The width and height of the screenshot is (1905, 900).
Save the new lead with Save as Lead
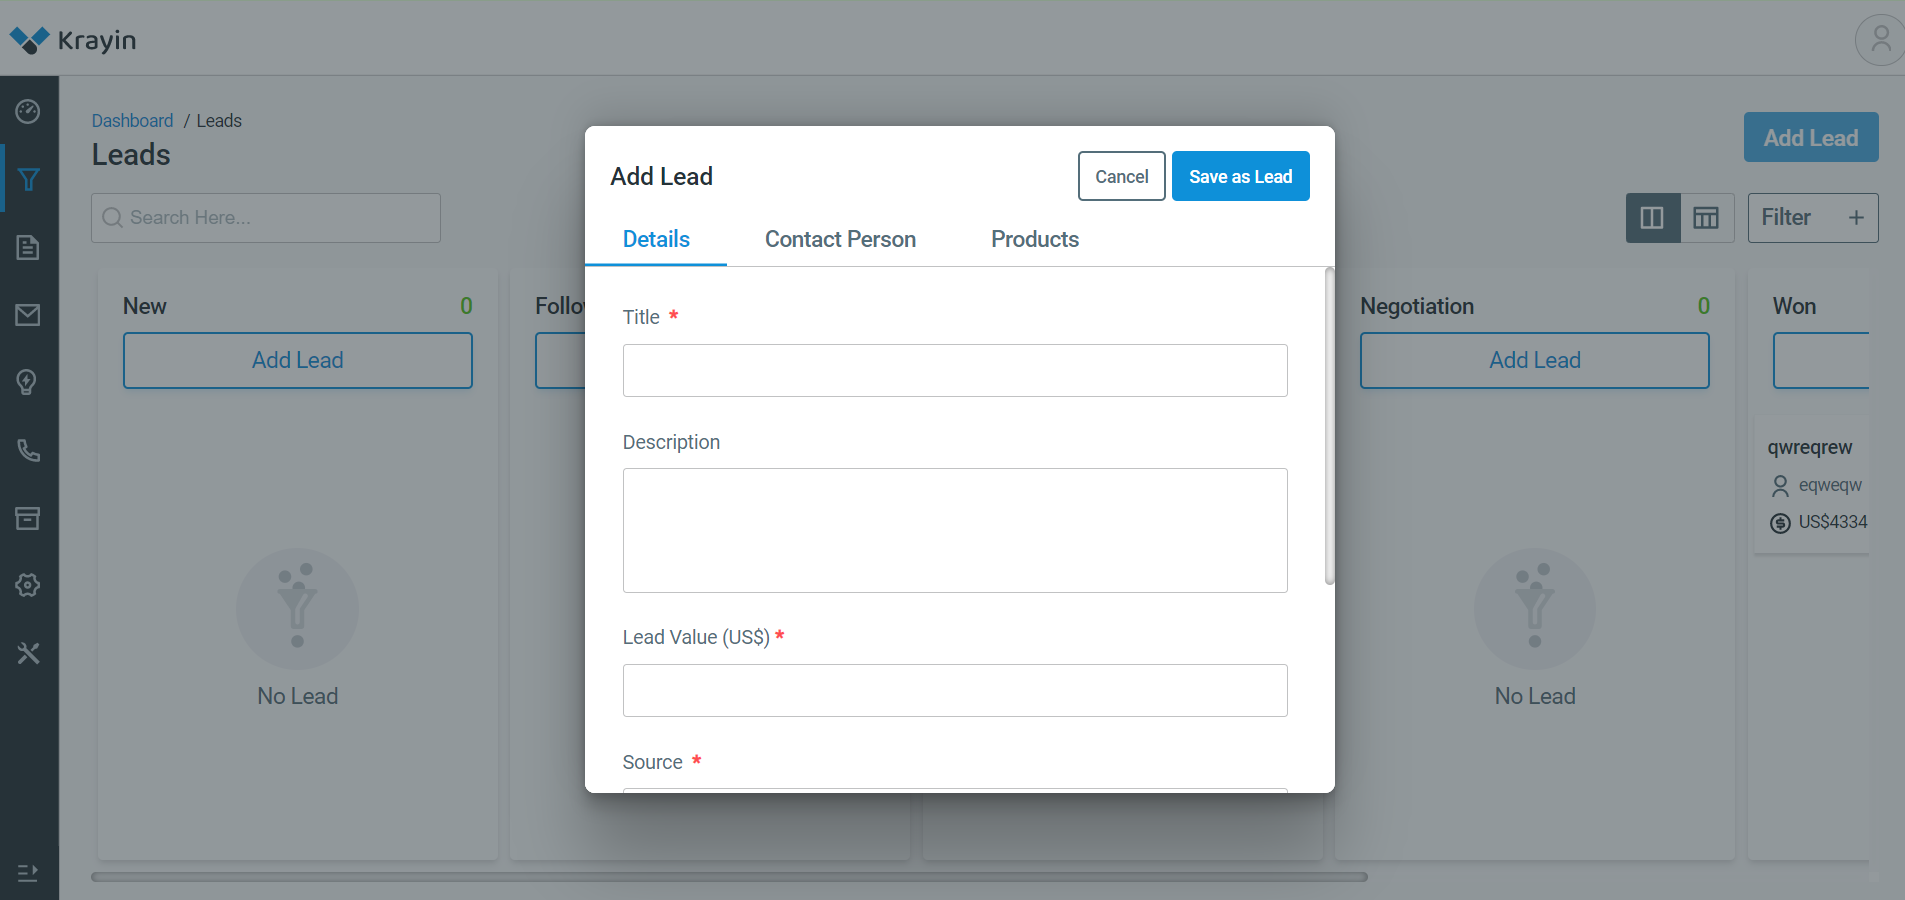1240,176
